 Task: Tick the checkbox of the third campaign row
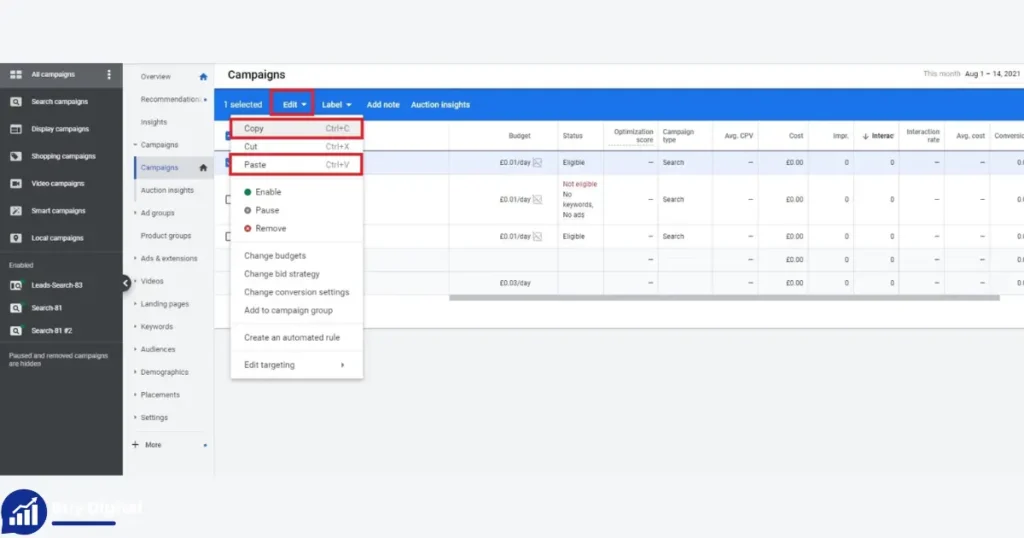pos(228,236)
